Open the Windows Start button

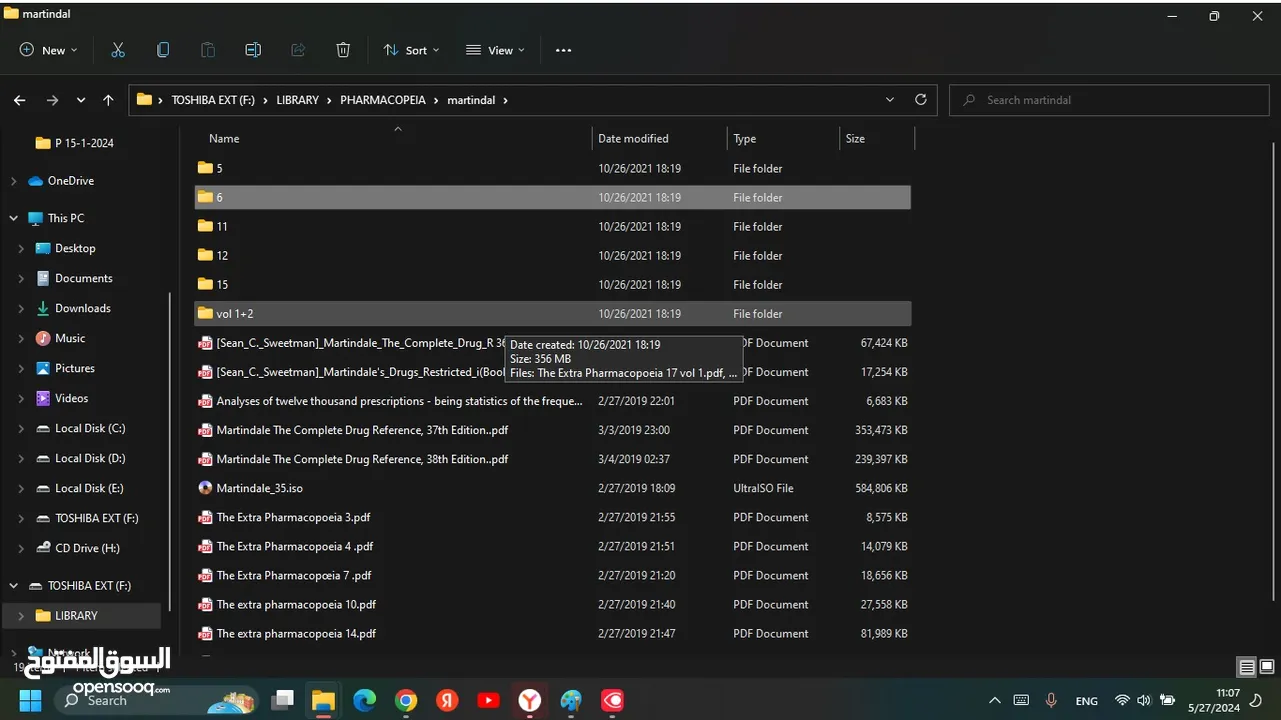tap(31, 700)
